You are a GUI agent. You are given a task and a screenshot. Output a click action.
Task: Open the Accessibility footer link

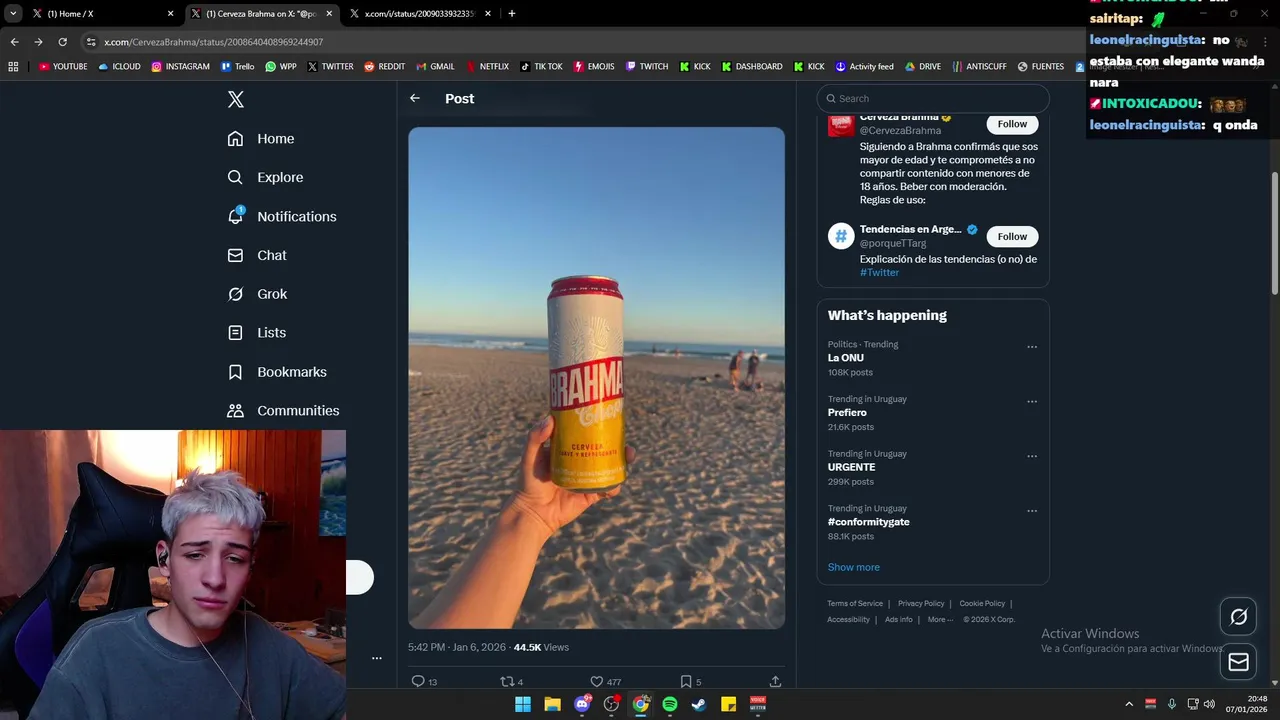848,620
